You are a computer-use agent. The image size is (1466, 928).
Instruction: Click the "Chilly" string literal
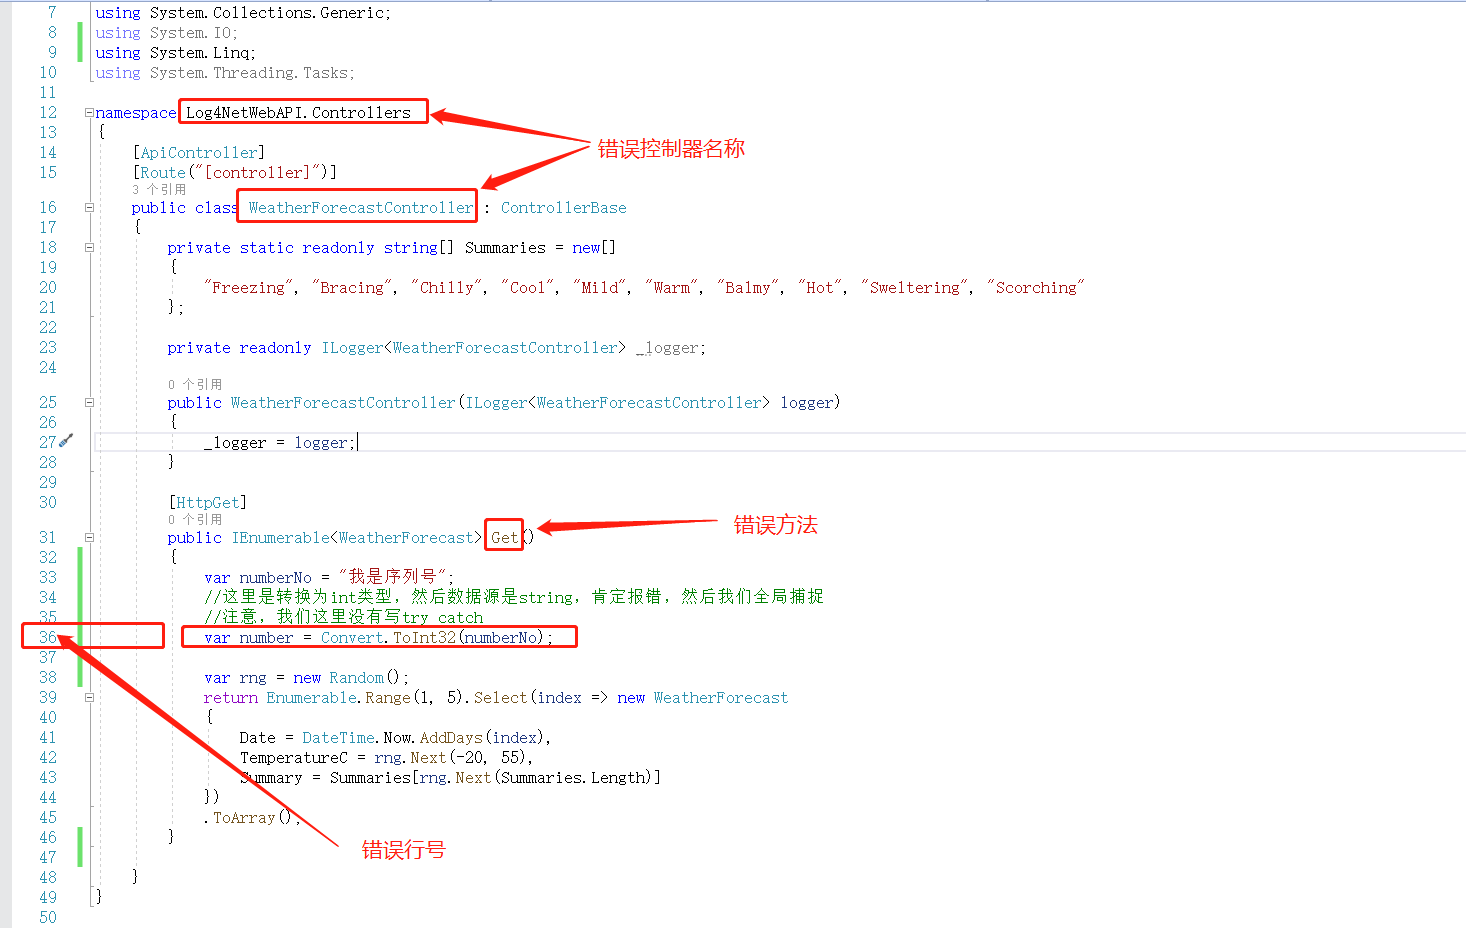click(x=446, y=288)
